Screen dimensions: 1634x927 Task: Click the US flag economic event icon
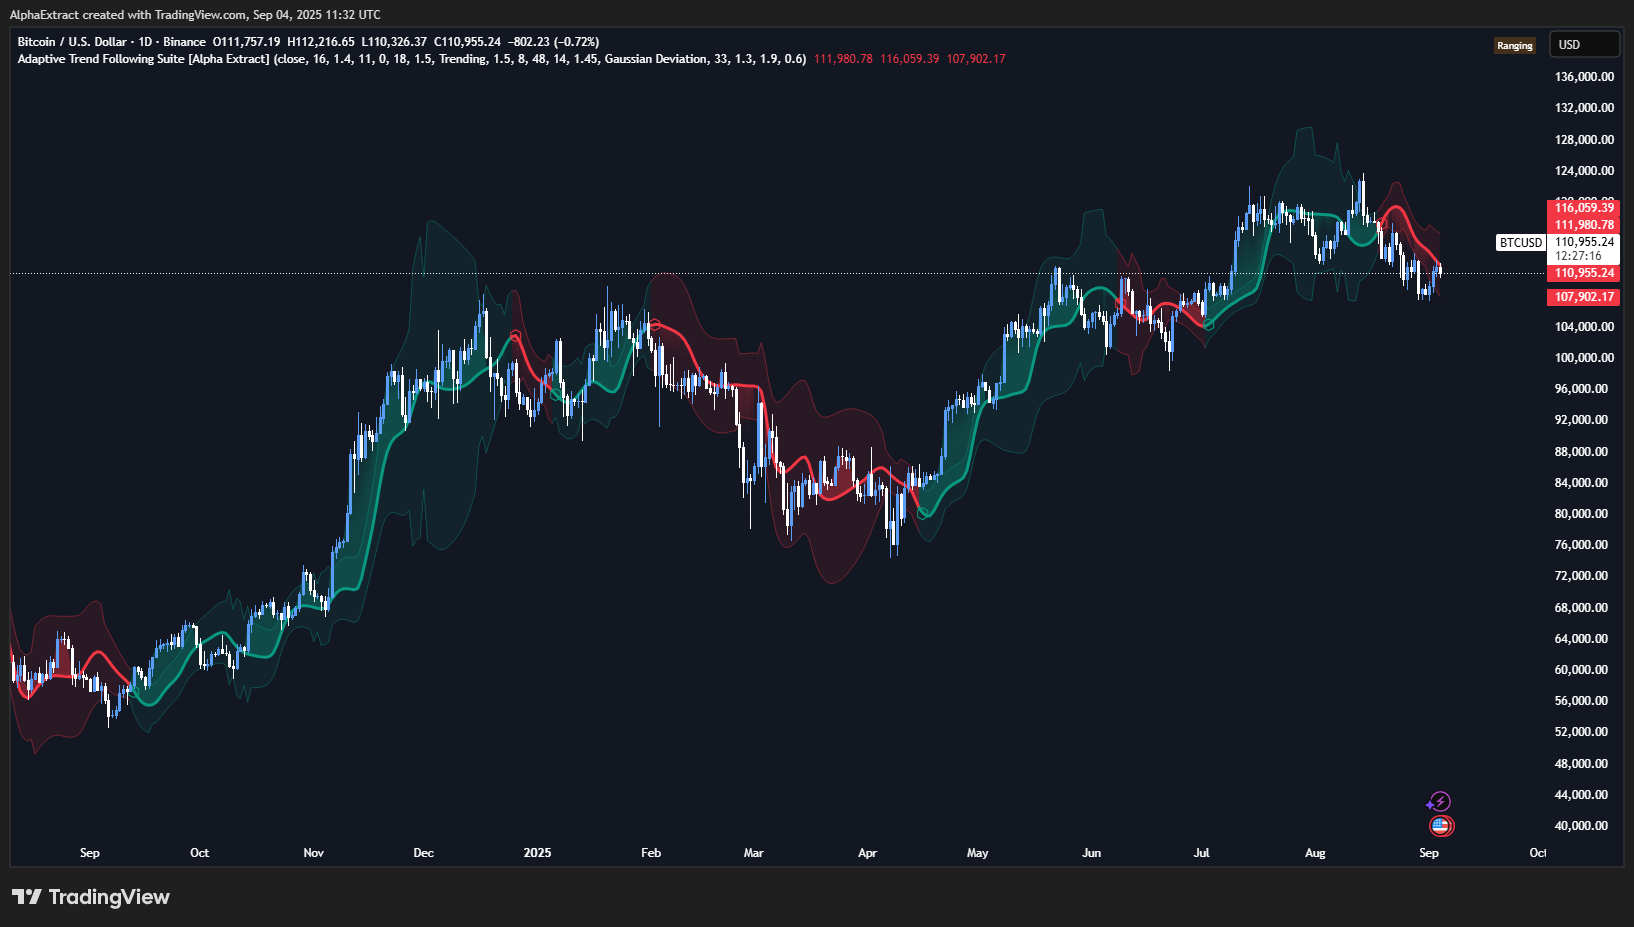(x=1441, y=826)
